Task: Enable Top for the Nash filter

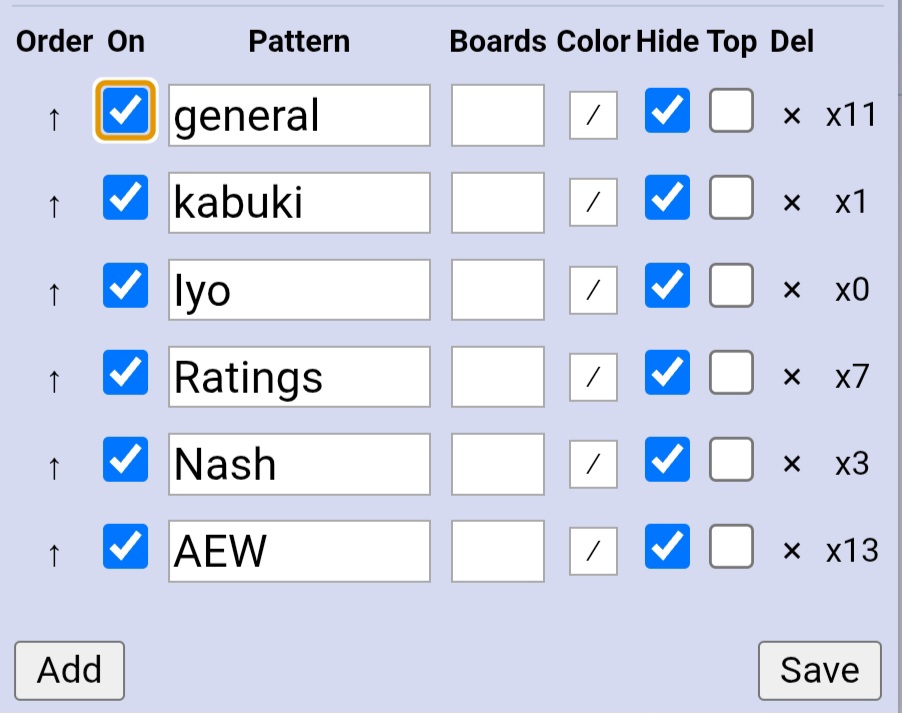Action: [731, 460]
